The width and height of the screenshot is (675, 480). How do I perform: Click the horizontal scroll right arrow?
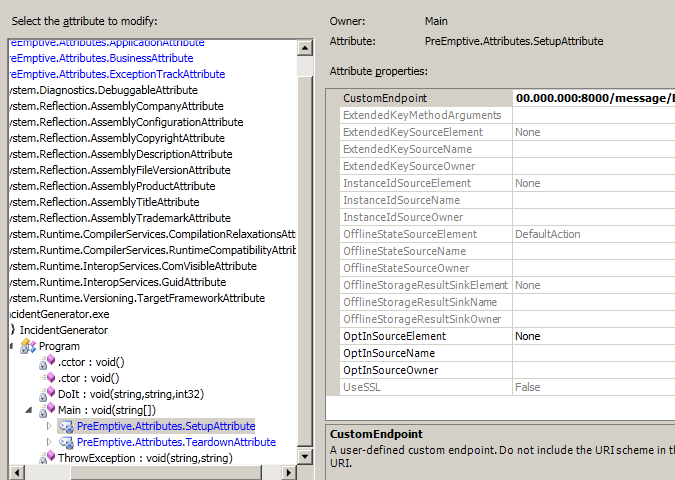(288, 473)
